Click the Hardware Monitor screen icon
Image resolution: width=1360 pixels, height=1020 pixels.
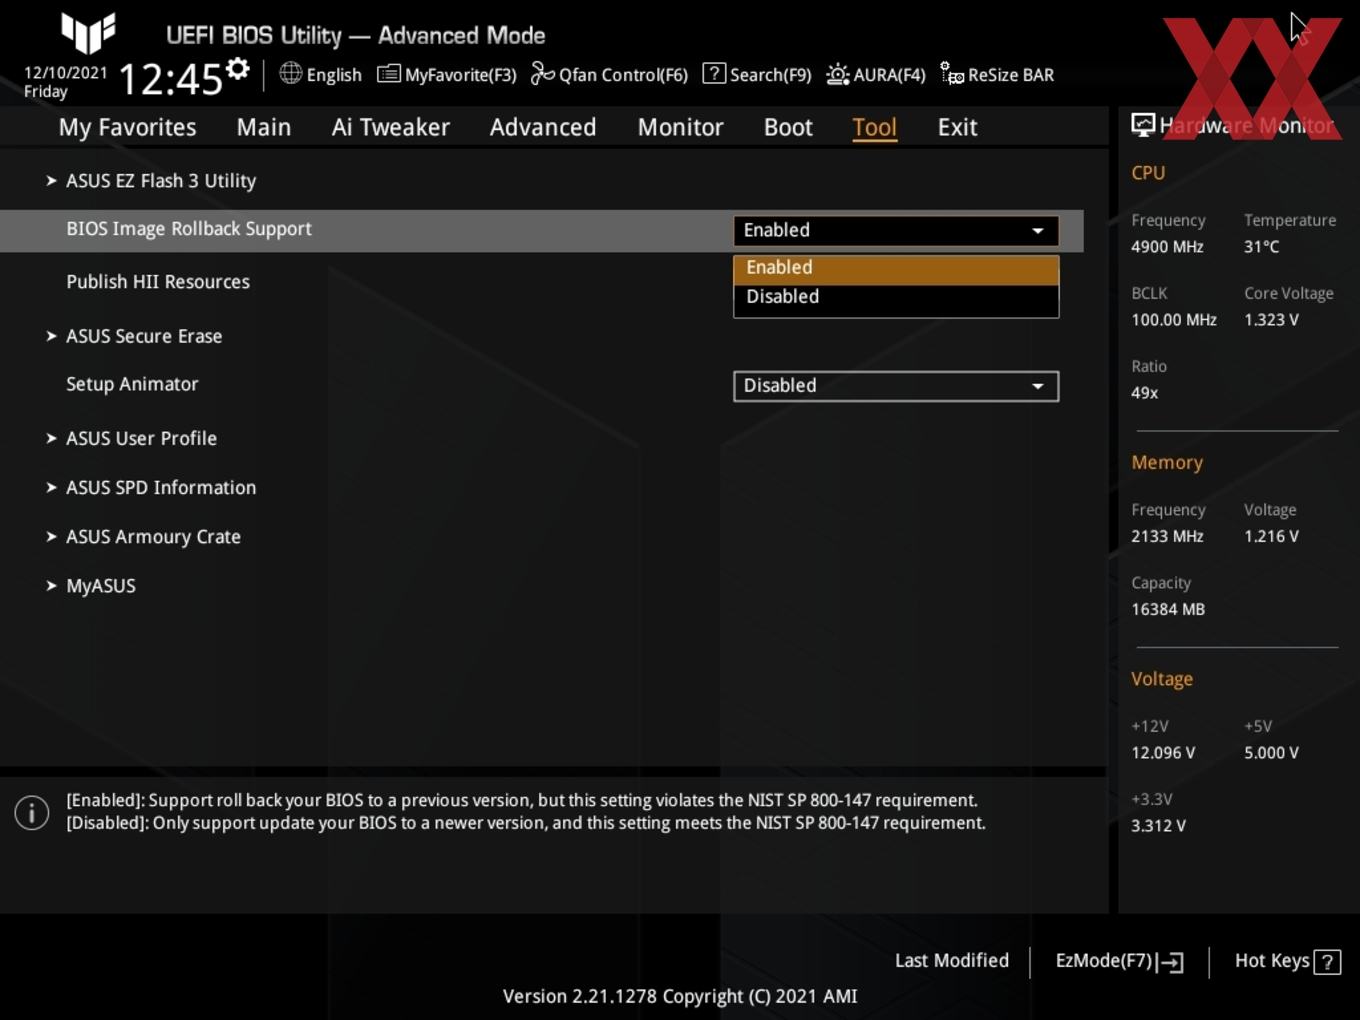[x=1143, y=125]
